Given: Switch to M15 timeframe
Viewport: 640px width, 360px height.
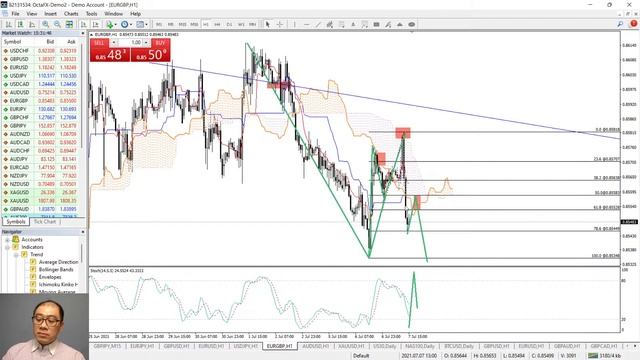Looking at the screenshot, I should point(182,24).
